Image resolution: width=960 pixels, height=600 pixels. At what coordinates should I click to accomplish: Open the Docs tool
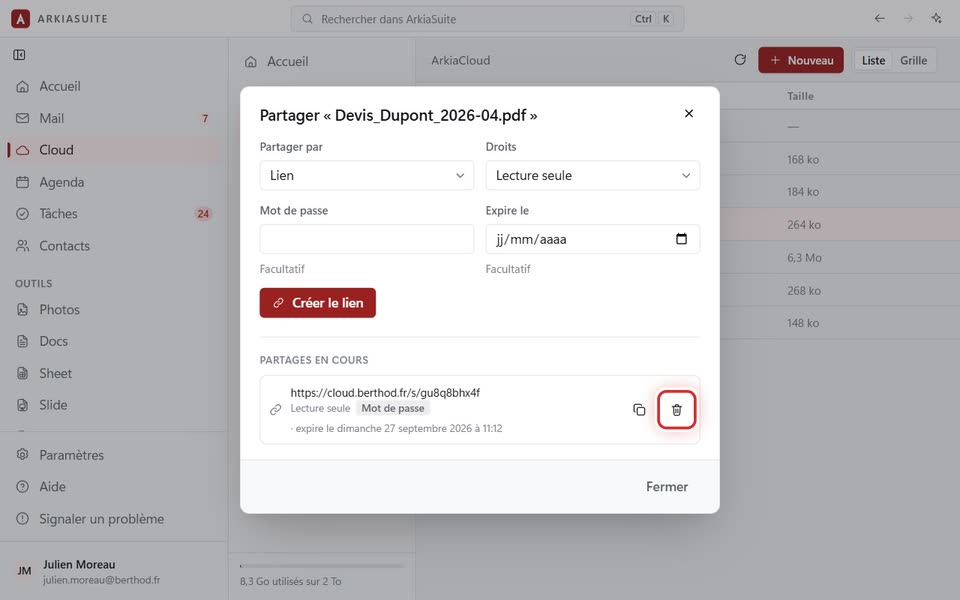114,341
